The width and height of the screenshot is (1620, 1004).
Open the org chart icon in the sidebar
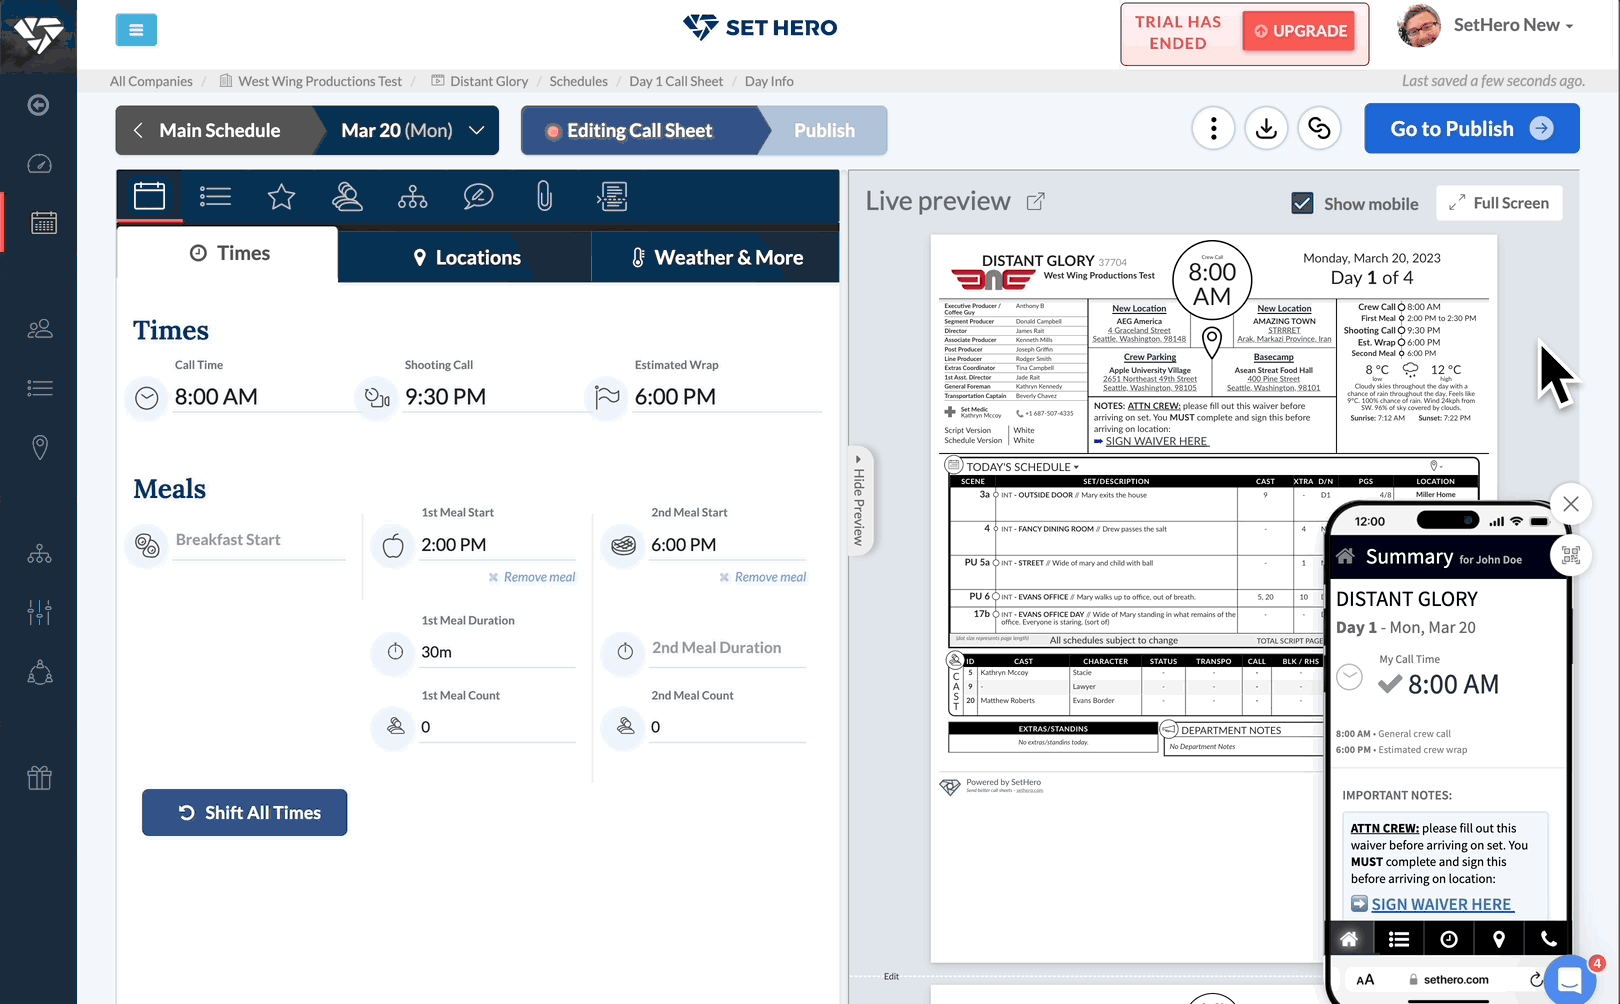click(40, 553)
